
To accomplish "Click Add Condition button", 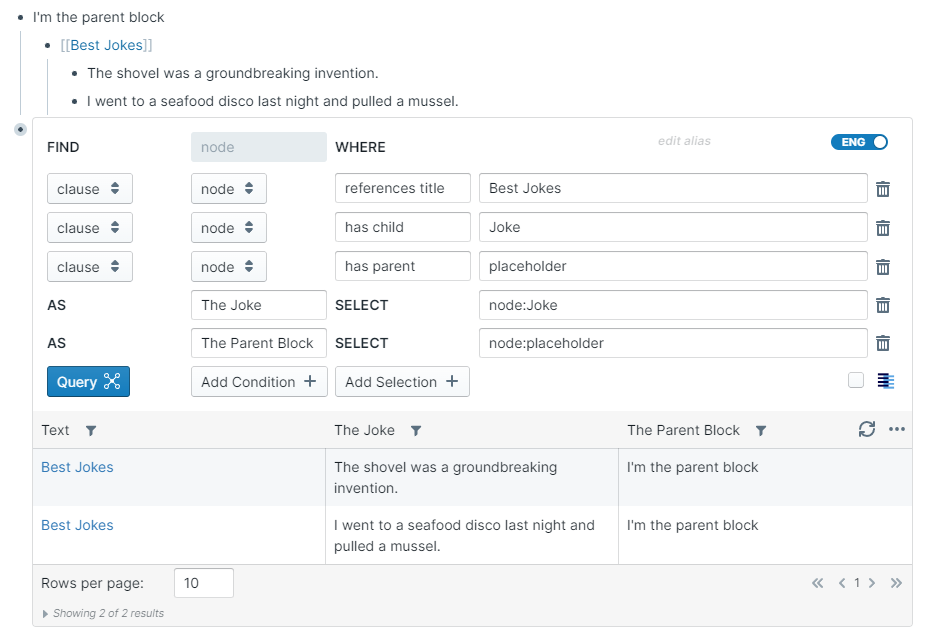I will click(259, 382).
